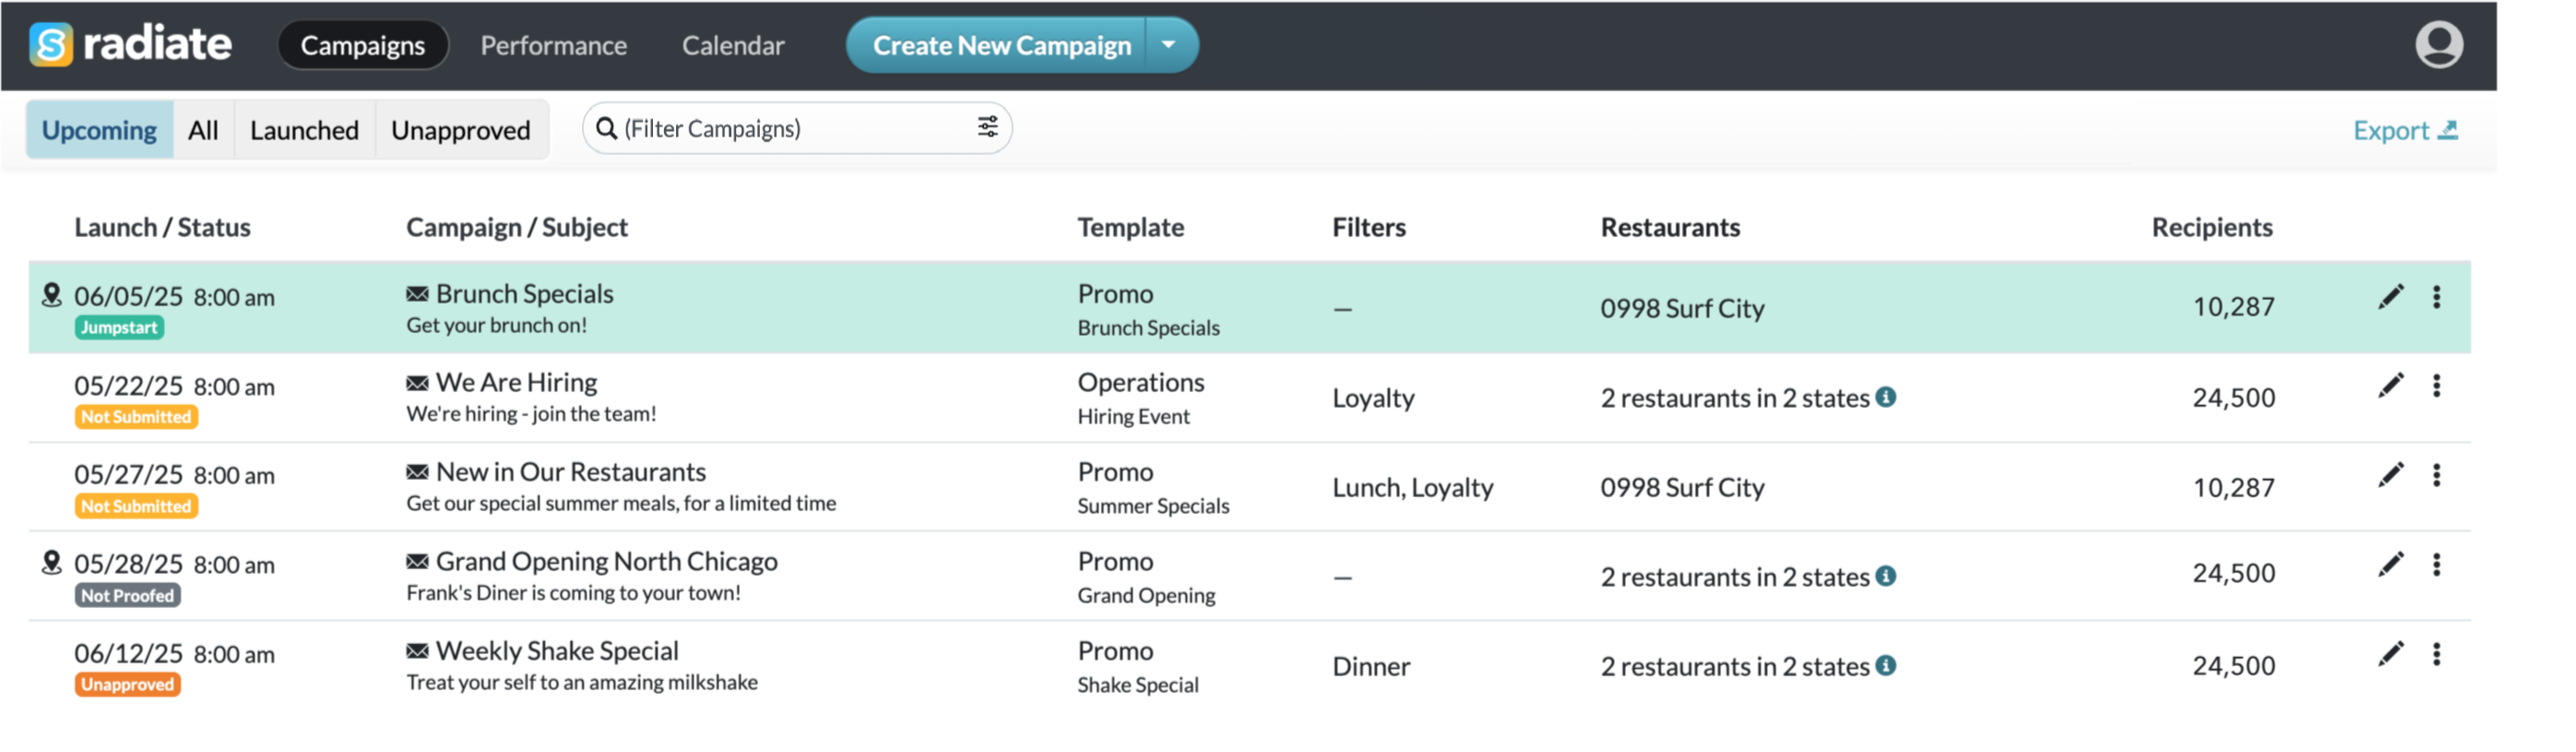Viewport: 2576px width, 752px height.
Task: Open more options for We Are Hiring
Action: [2436, 386]
